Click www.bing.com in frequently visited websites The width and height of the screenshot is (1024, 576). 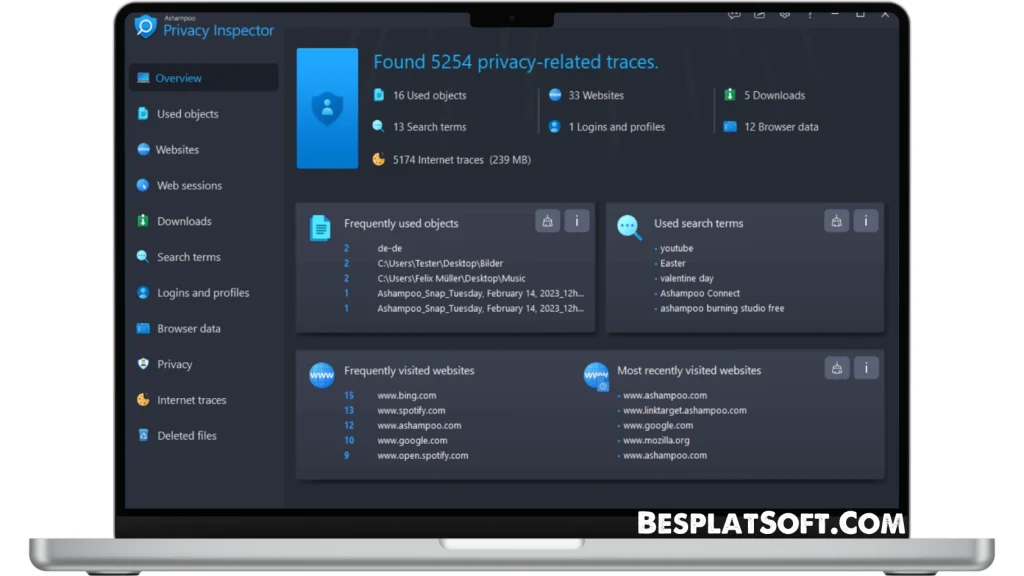[x=409, y=395]
